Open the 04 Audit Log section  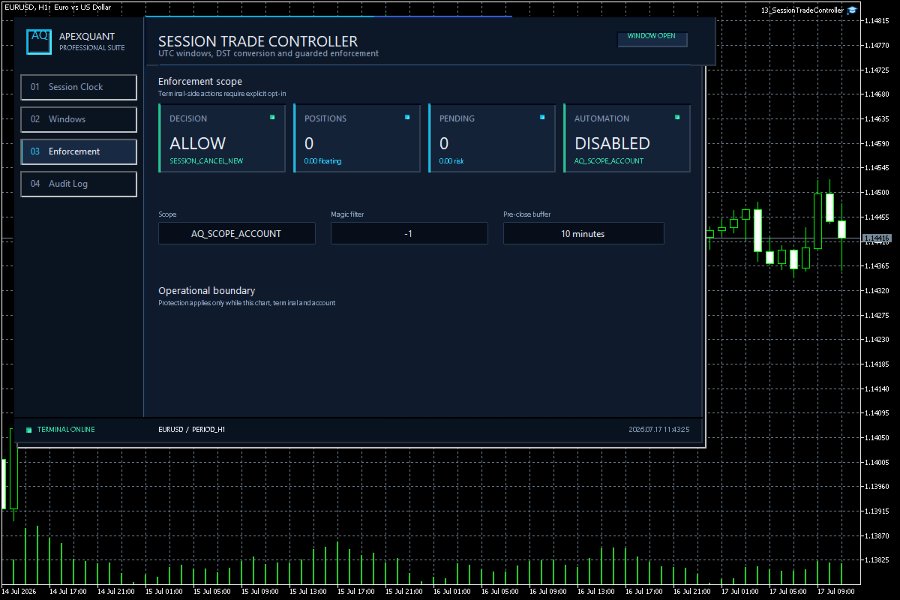[x=79, y=184]
